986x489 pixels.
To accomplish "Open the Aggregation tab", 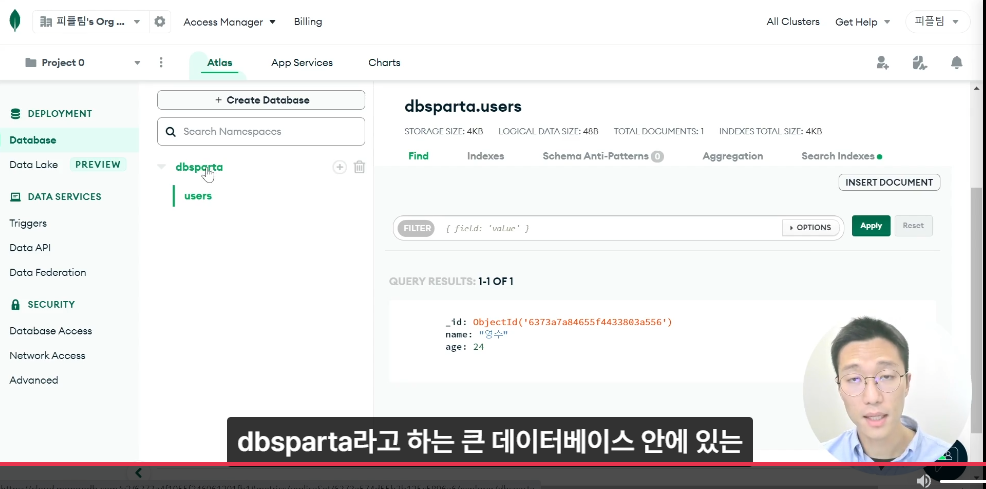I will (x=733, y=156).
